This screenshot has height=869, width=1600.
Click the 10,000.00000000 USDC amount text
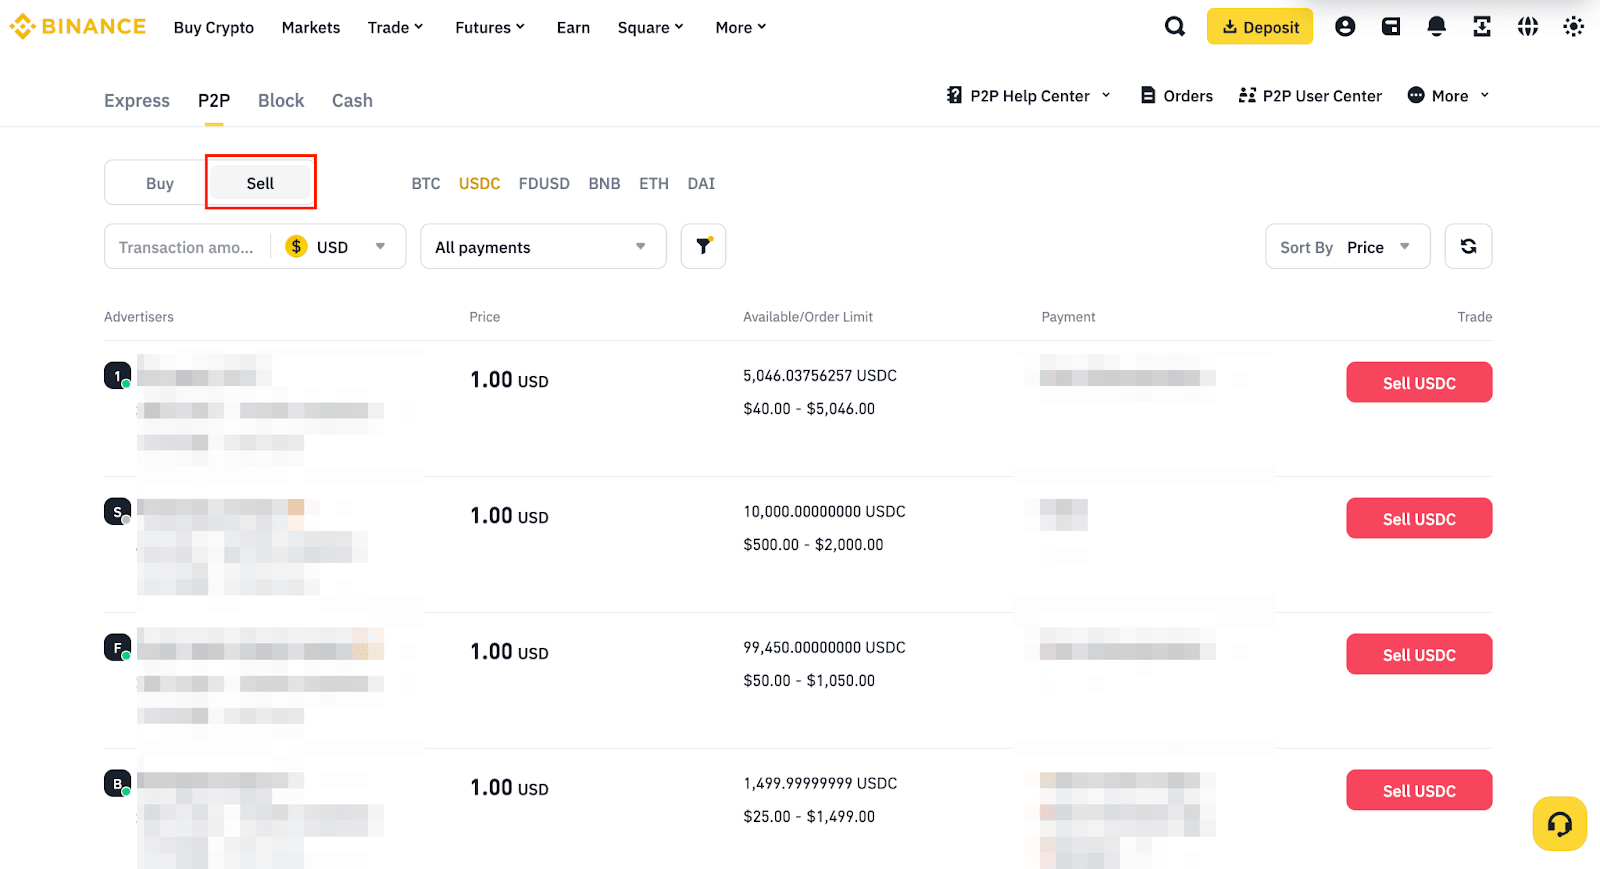pyautogui.click(x=824, y=511)
